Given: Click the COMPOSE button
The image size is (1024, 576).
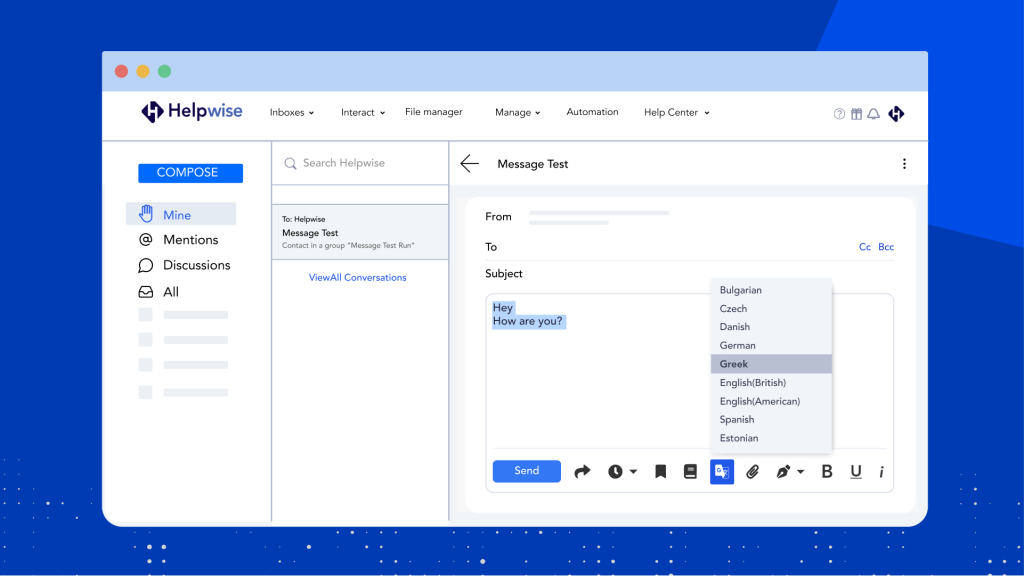Looking at the screenshot, I should click(x=190, y=173).
